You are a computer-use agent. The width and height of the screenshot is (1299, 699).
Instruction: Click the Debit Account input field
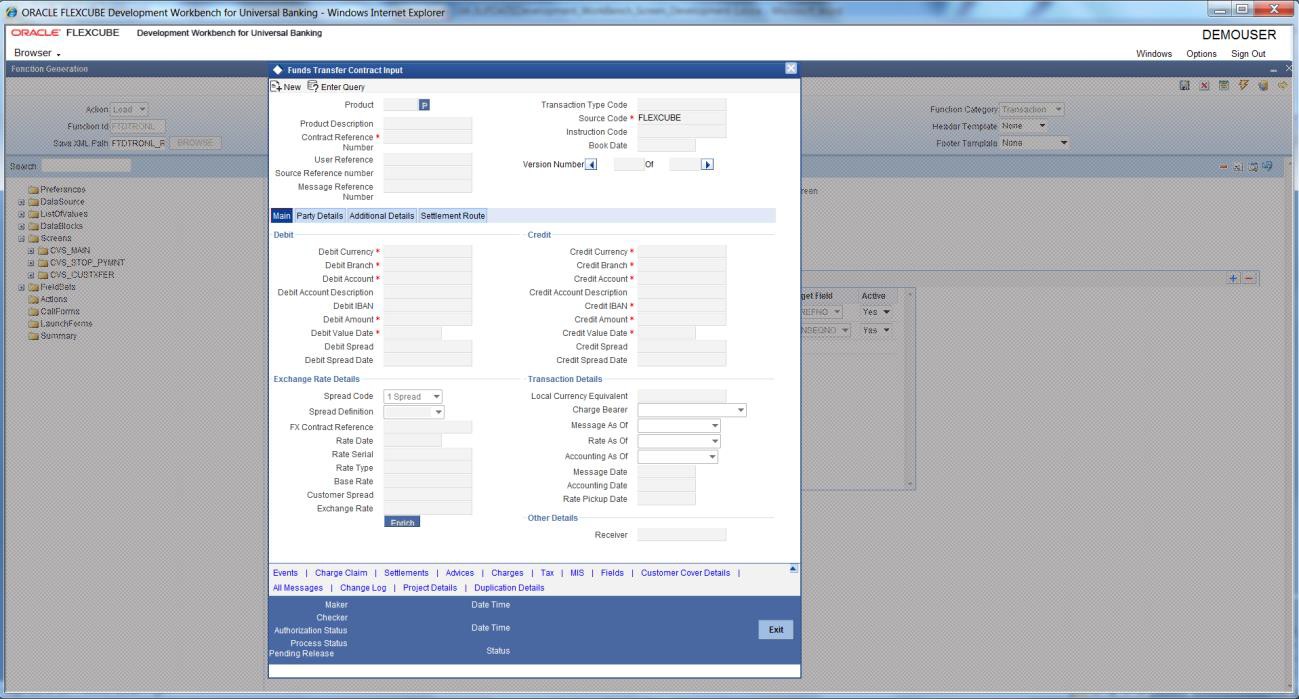coord(428,278)
